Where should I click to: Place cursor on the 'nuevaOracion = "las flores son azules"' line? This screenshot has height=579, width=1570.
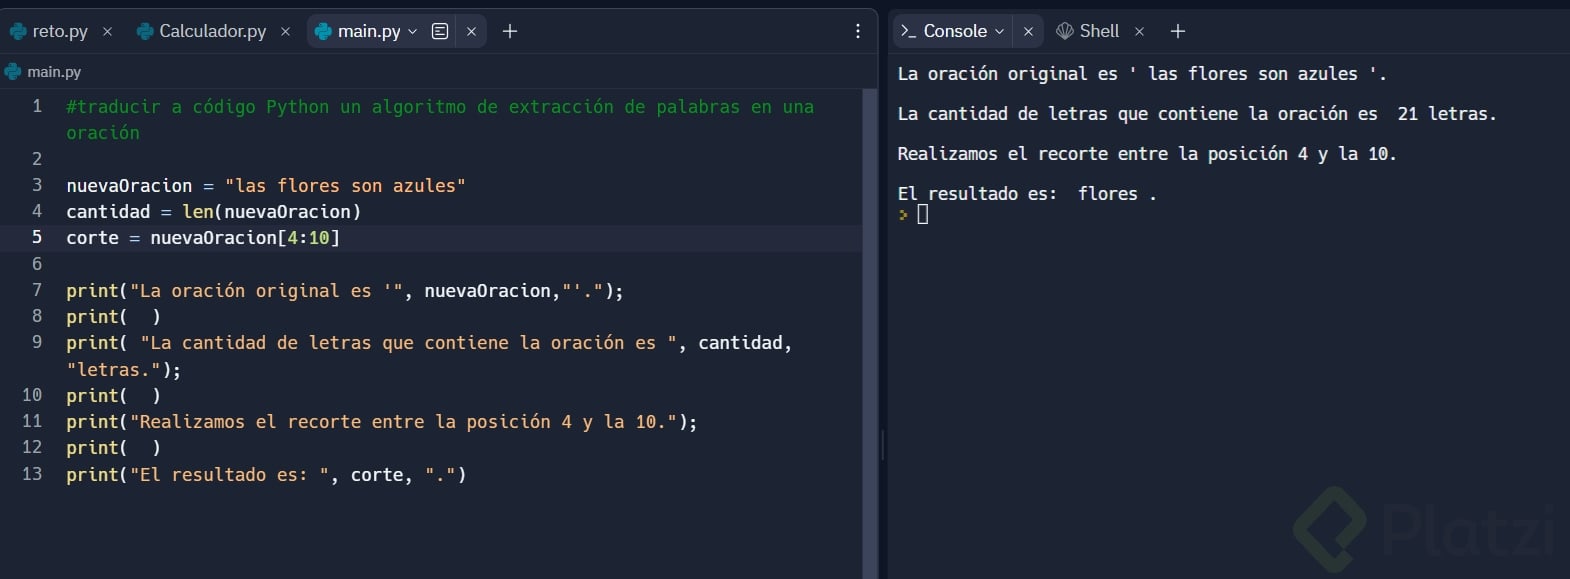pos(266,186)
